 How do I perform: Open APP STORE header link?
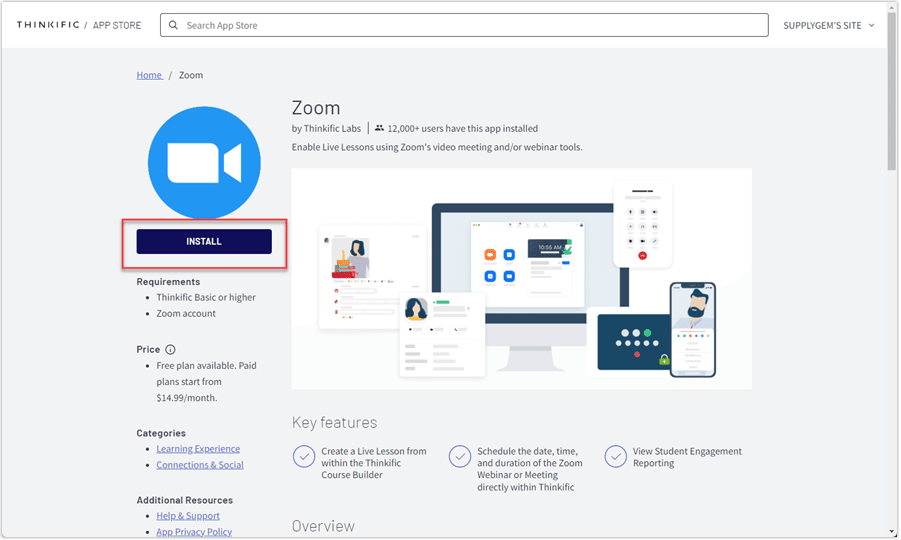pyautogui.click(x=117, y=25)
